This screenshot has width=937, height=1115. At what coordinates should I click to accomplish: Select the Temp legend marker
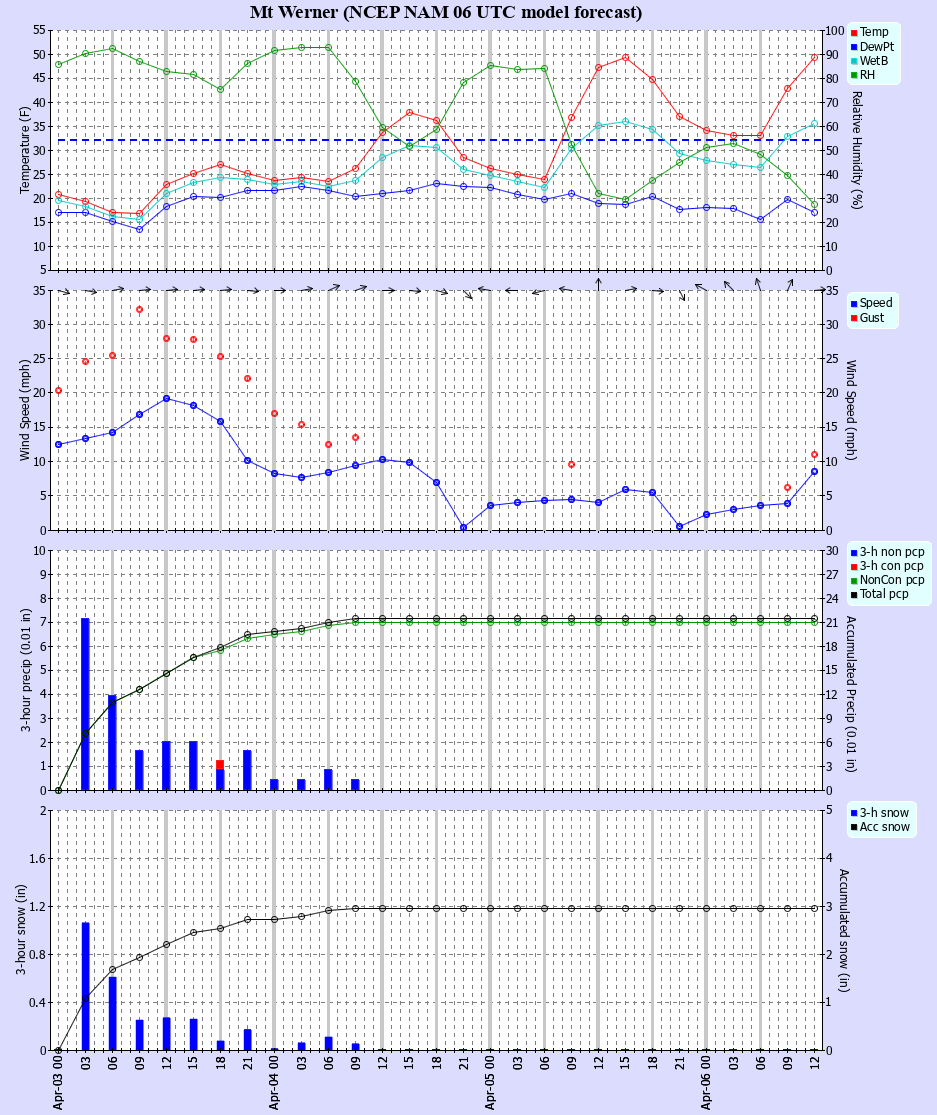click(852, 31)
